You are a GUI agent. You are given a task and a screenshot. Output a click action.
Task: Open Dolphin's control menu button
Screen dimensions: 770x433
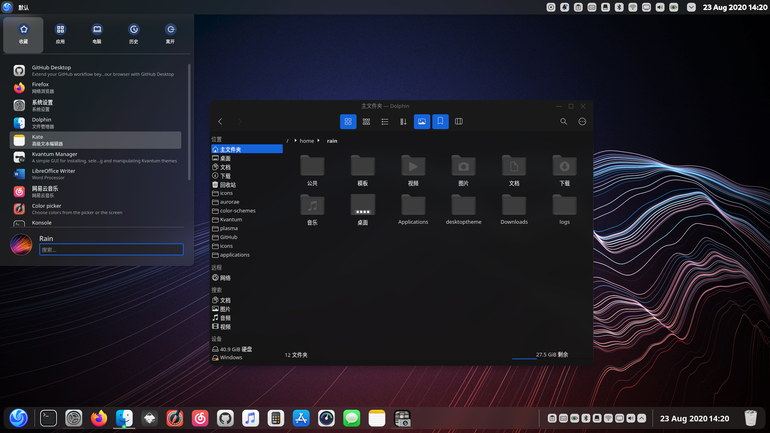pyautogui.click(x=582, y=121)
